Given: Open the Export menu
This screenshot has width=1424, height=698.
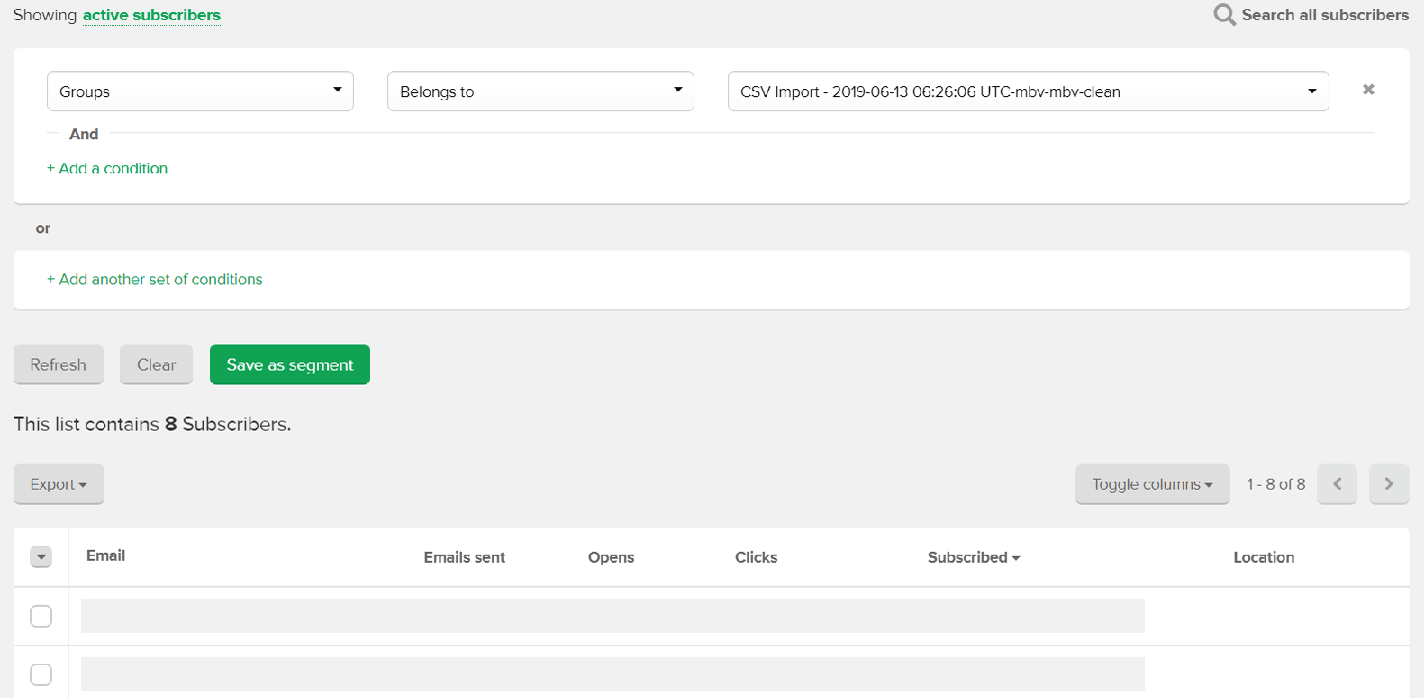Looking at the screenshot, I should (x=59, y=484).
